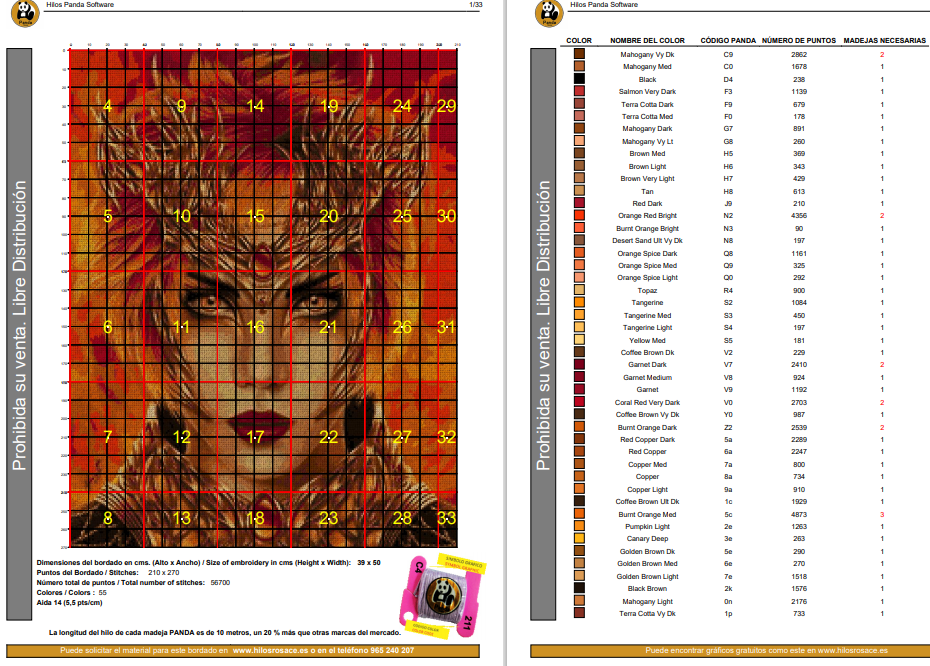Click Panda code 5c
930x666 pixels.
tap(728, 514)
